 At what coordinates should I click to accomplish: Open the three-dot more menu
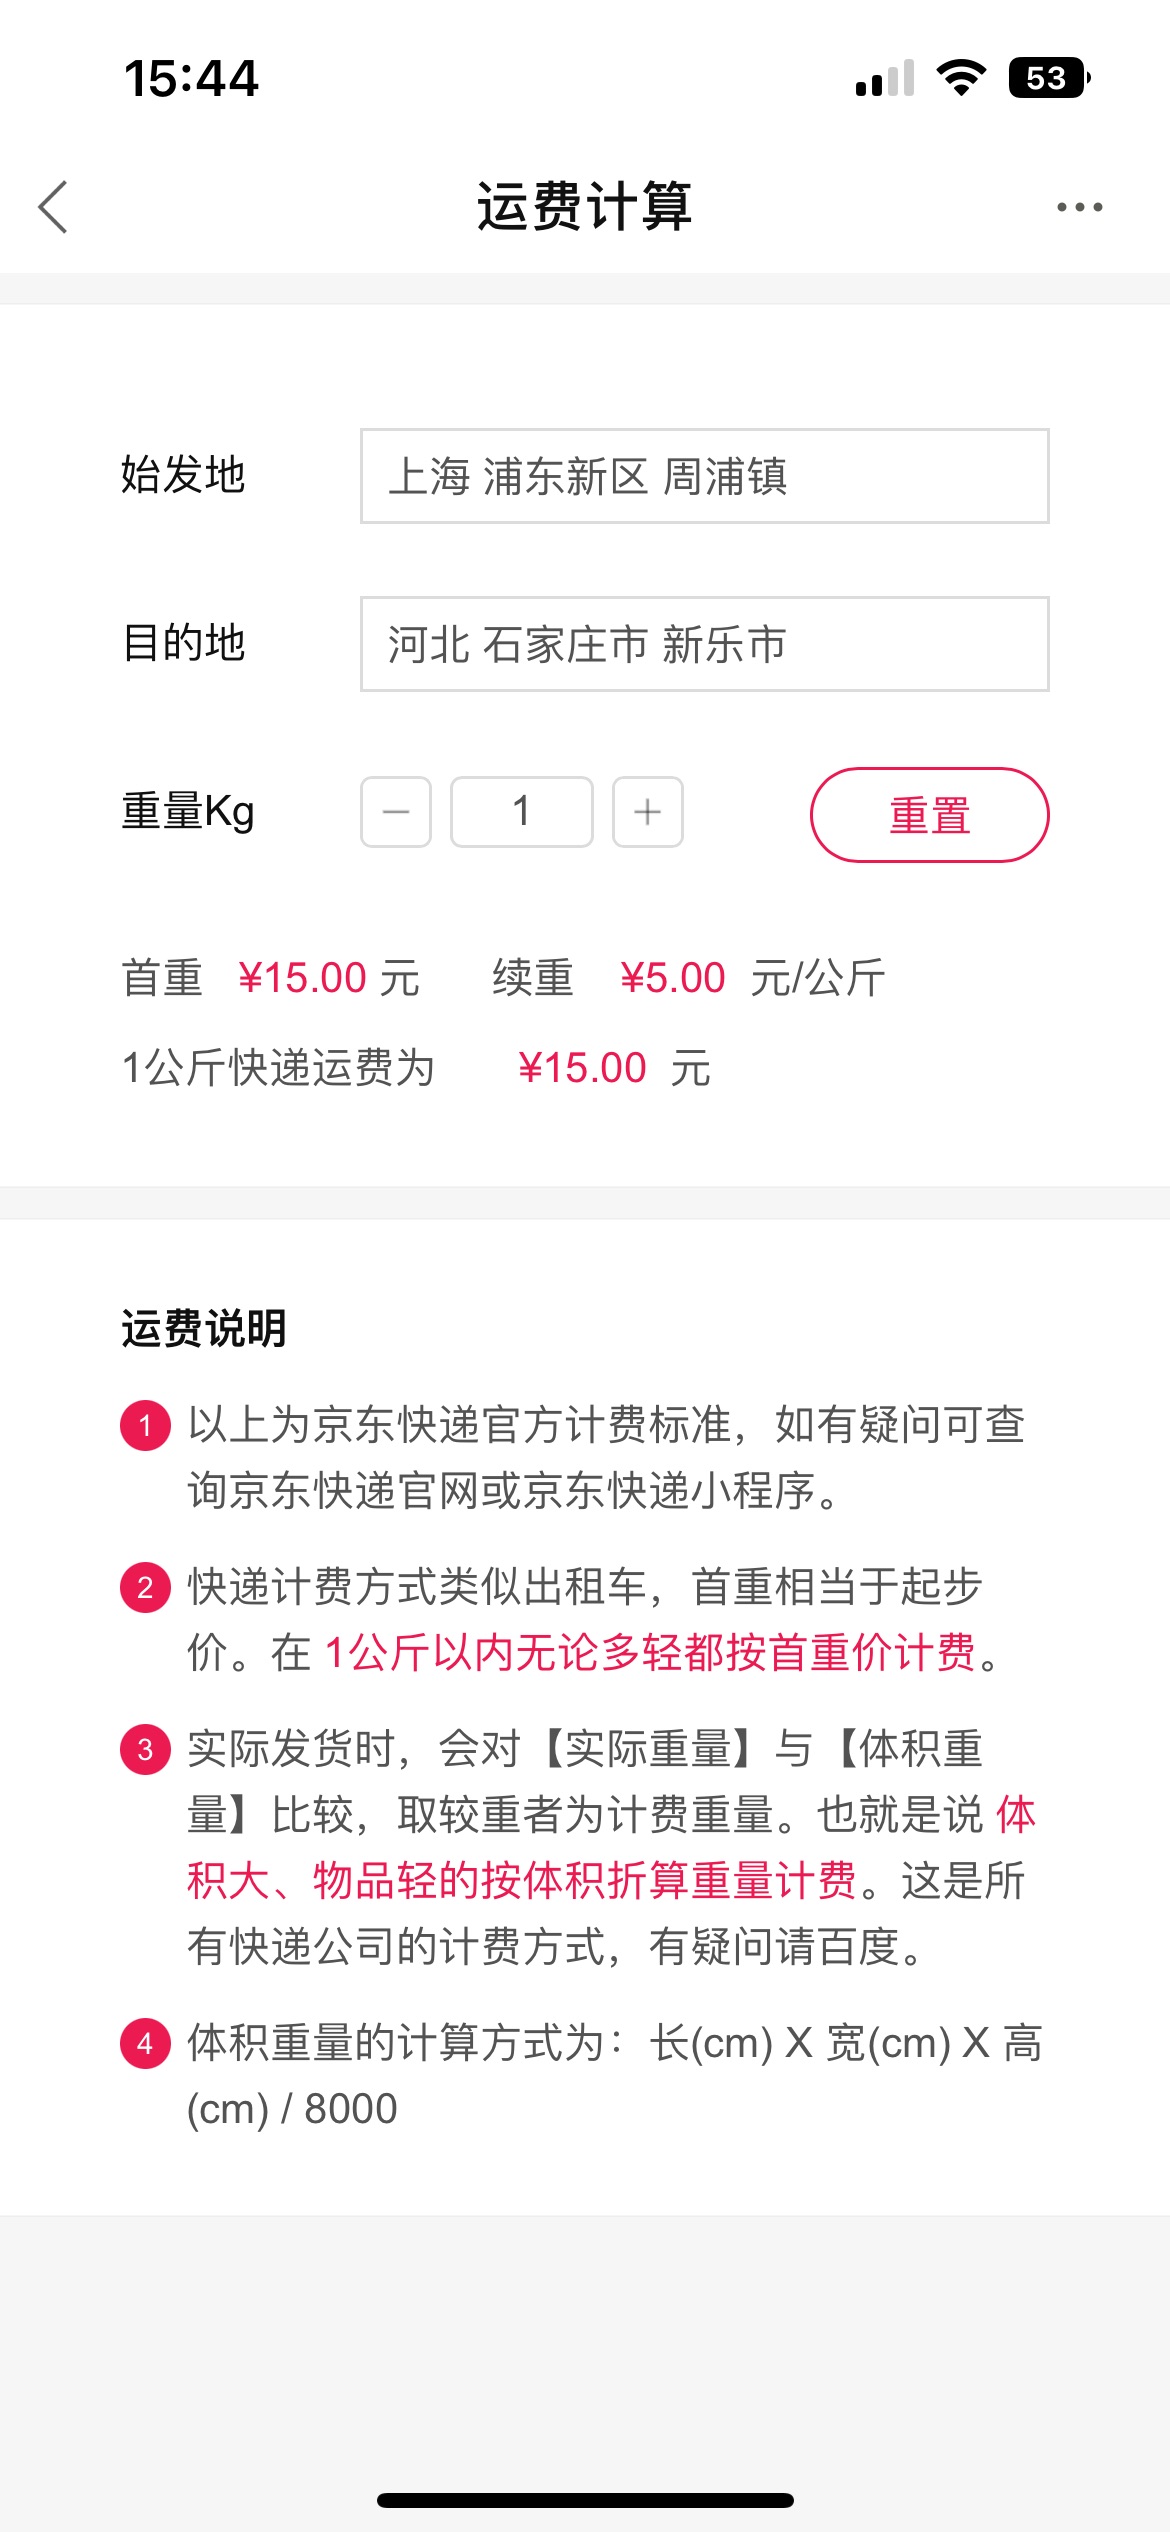tap(1080, 207)
